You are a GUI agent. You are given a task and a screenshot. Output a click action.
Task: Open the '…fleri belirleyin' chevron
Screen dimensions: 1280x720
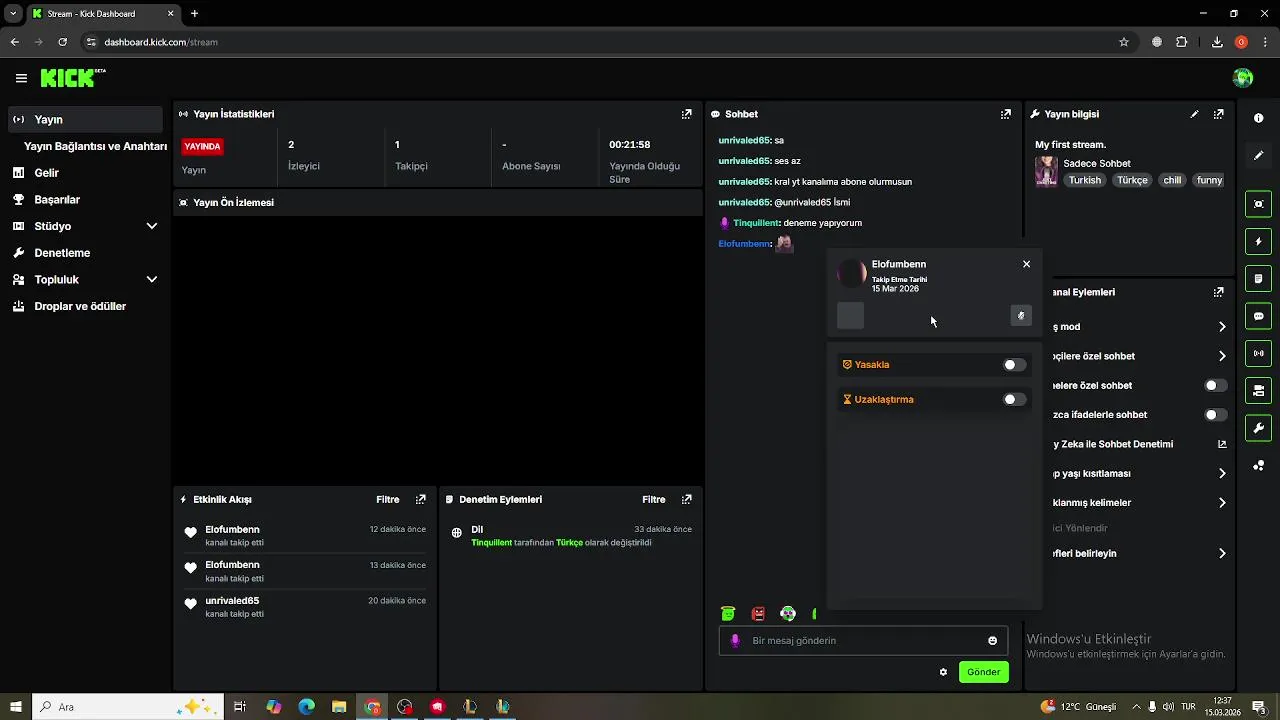(1222, 553)
